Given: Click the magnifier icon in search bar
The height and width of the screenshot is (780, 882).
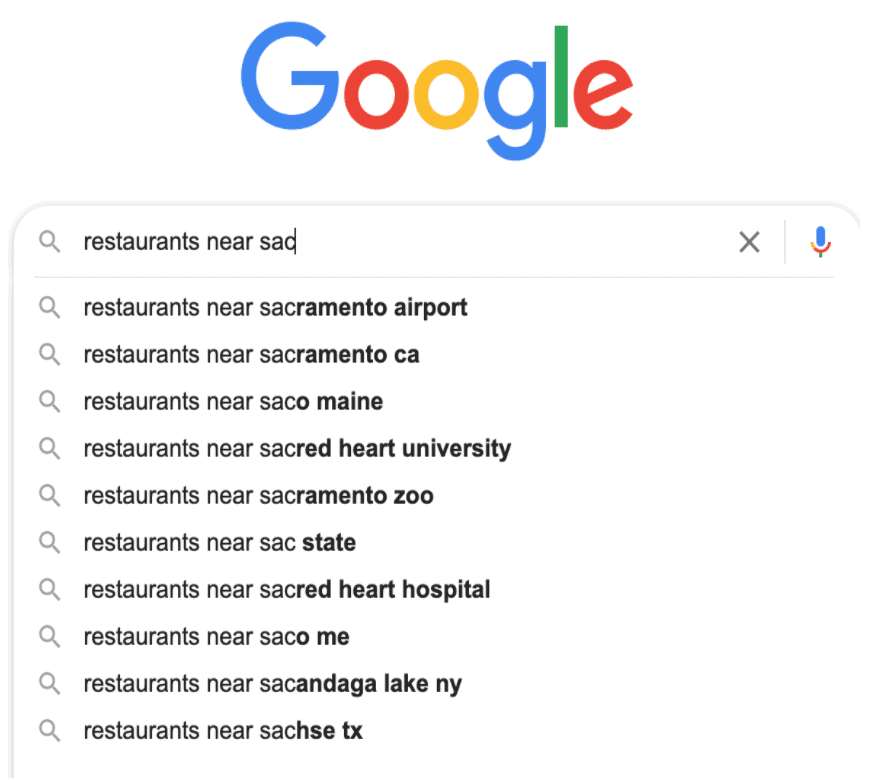Looking at the screenshot, I should click(x=49, y=242).
